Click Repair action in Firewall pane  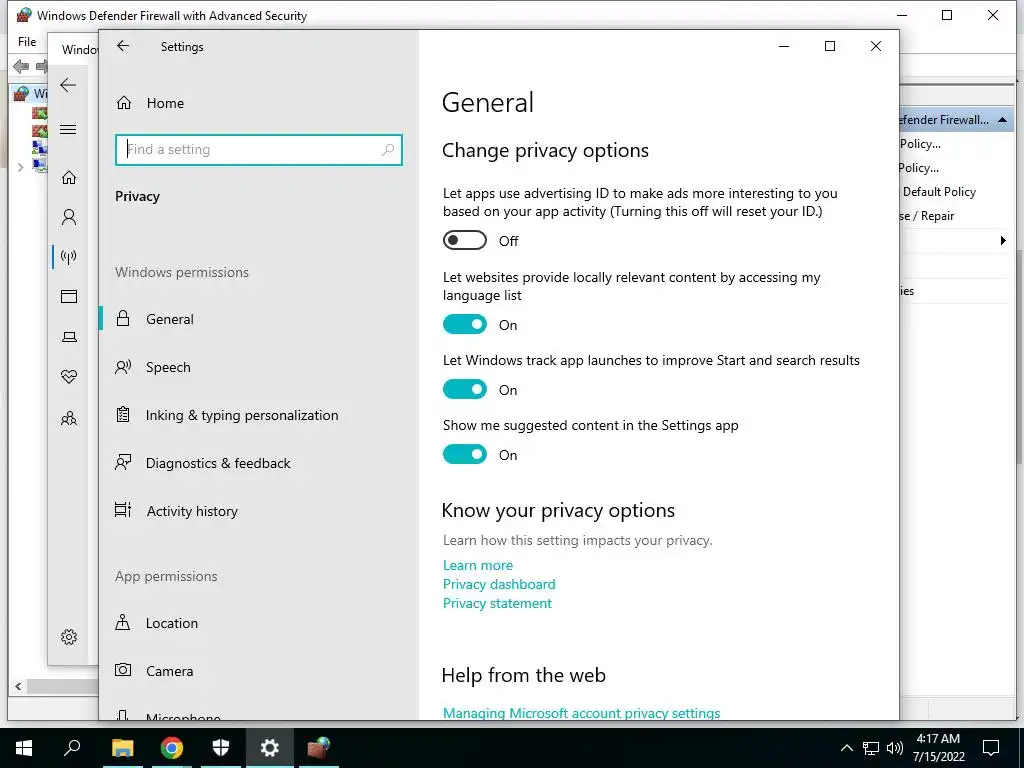click(927, 216)
